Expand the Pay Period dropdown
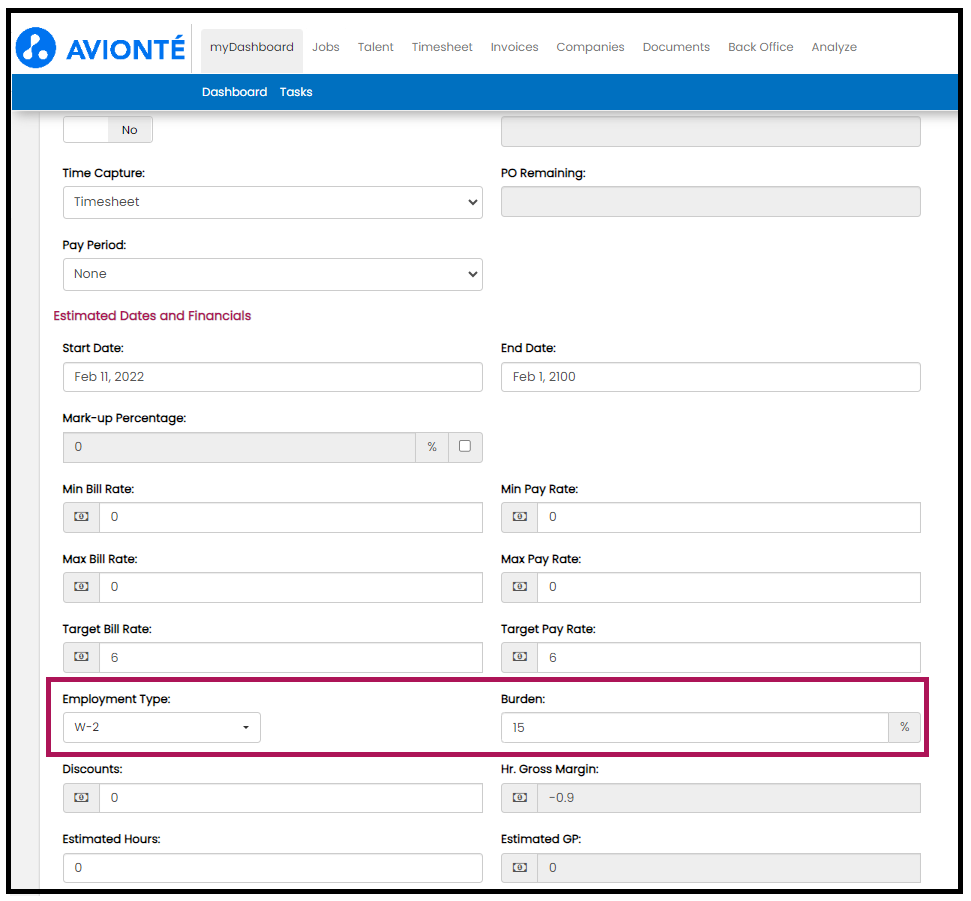This screenshot has height=901, width=971. point(272,274)
